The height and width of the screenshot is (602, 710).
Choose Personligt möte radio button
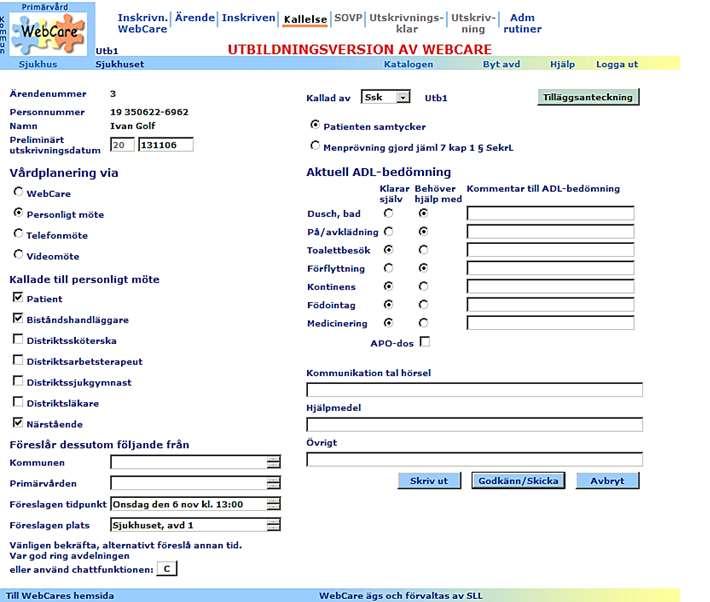(18, 212)
